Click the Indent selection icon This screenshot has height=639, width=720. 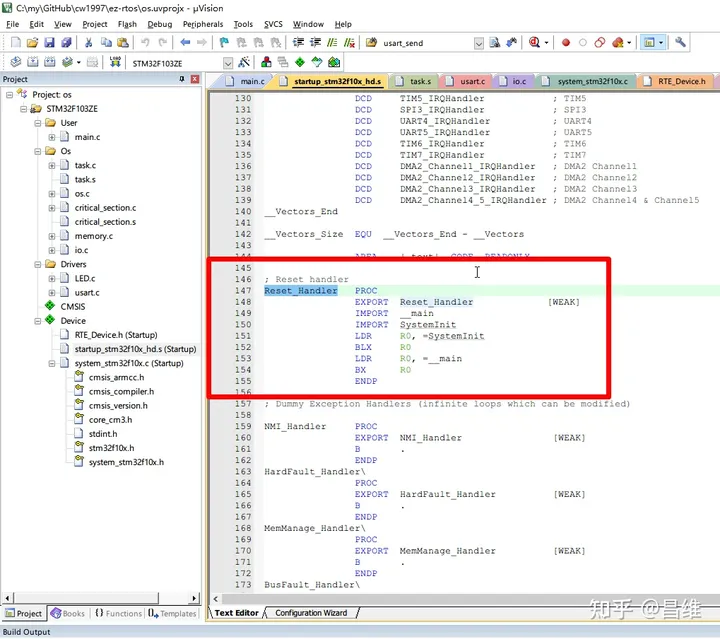click(x=298, y=43)
